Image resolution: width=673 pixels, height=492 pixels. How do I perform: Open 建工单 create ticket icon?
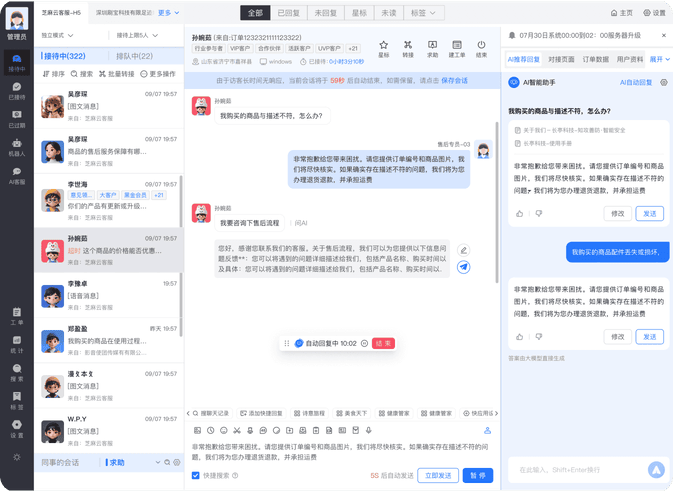(x=457, y=47)
